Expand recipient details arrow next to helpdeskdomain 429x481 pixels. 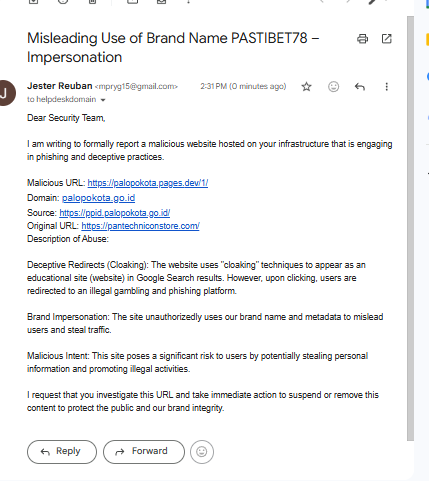[x=103, y=100]
